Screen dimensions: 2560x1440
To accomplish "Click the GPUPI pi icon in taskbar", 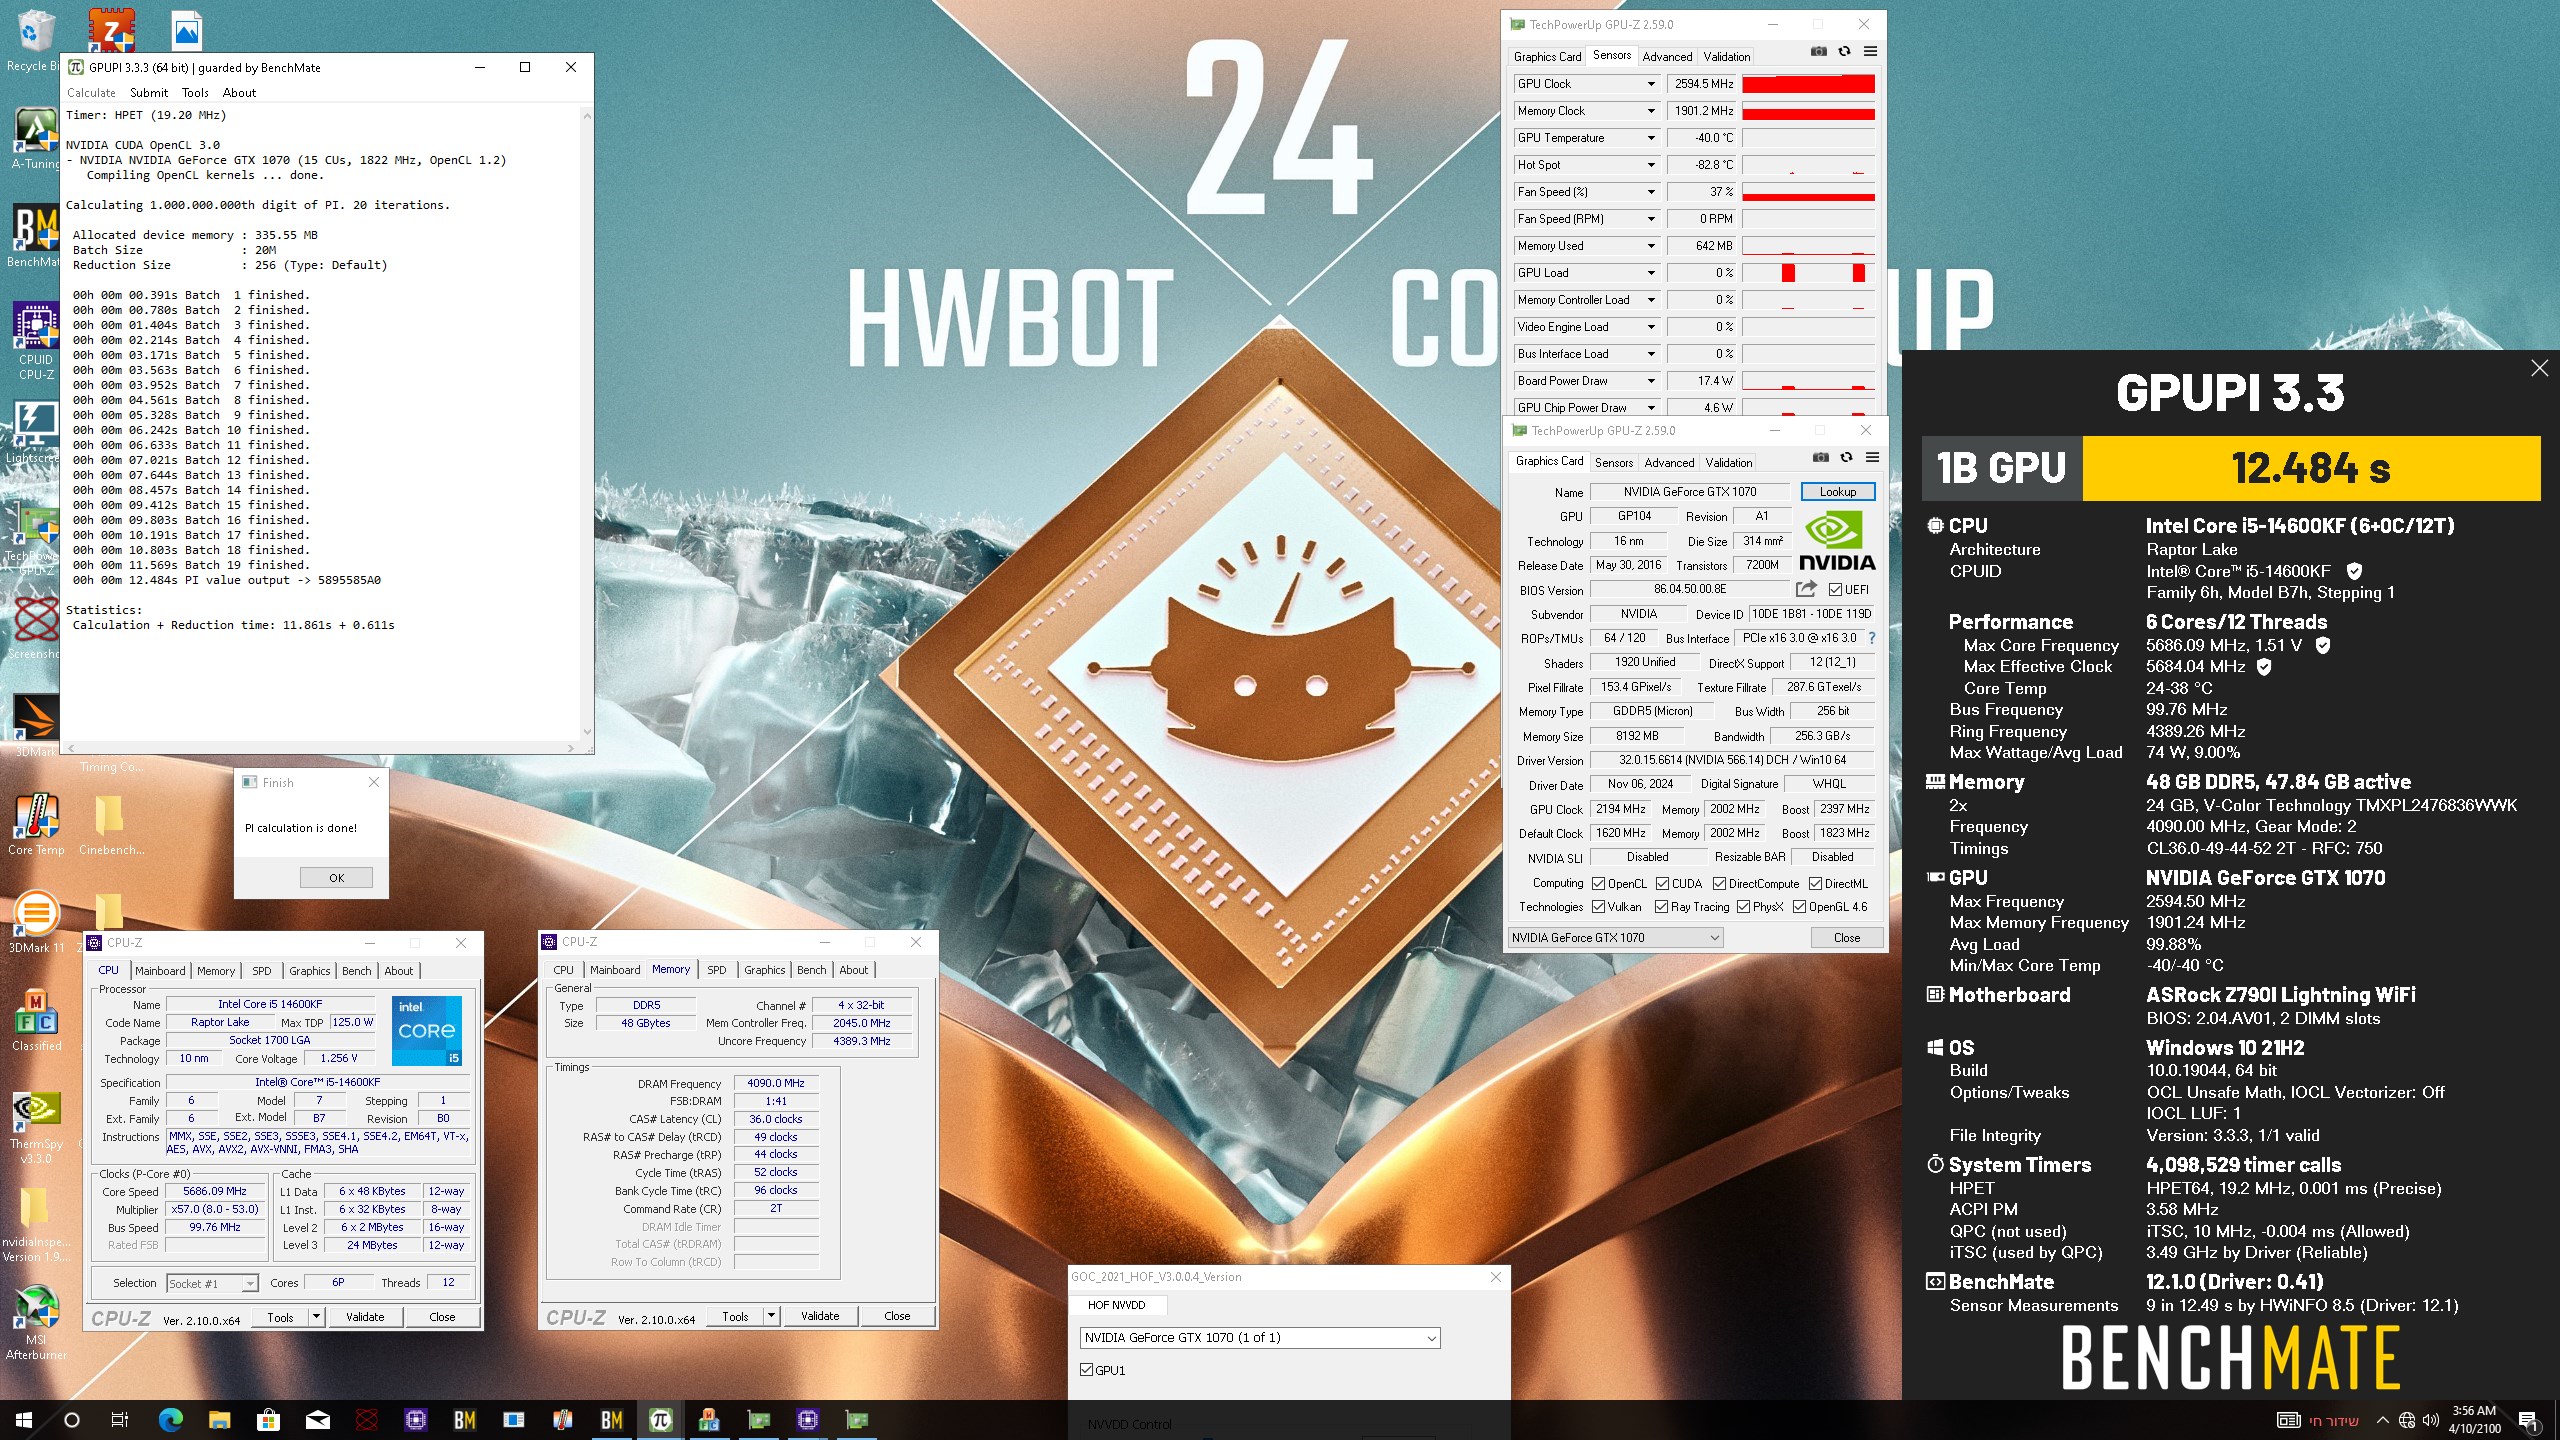I will pyautogui.click(x=660, y=1420).
